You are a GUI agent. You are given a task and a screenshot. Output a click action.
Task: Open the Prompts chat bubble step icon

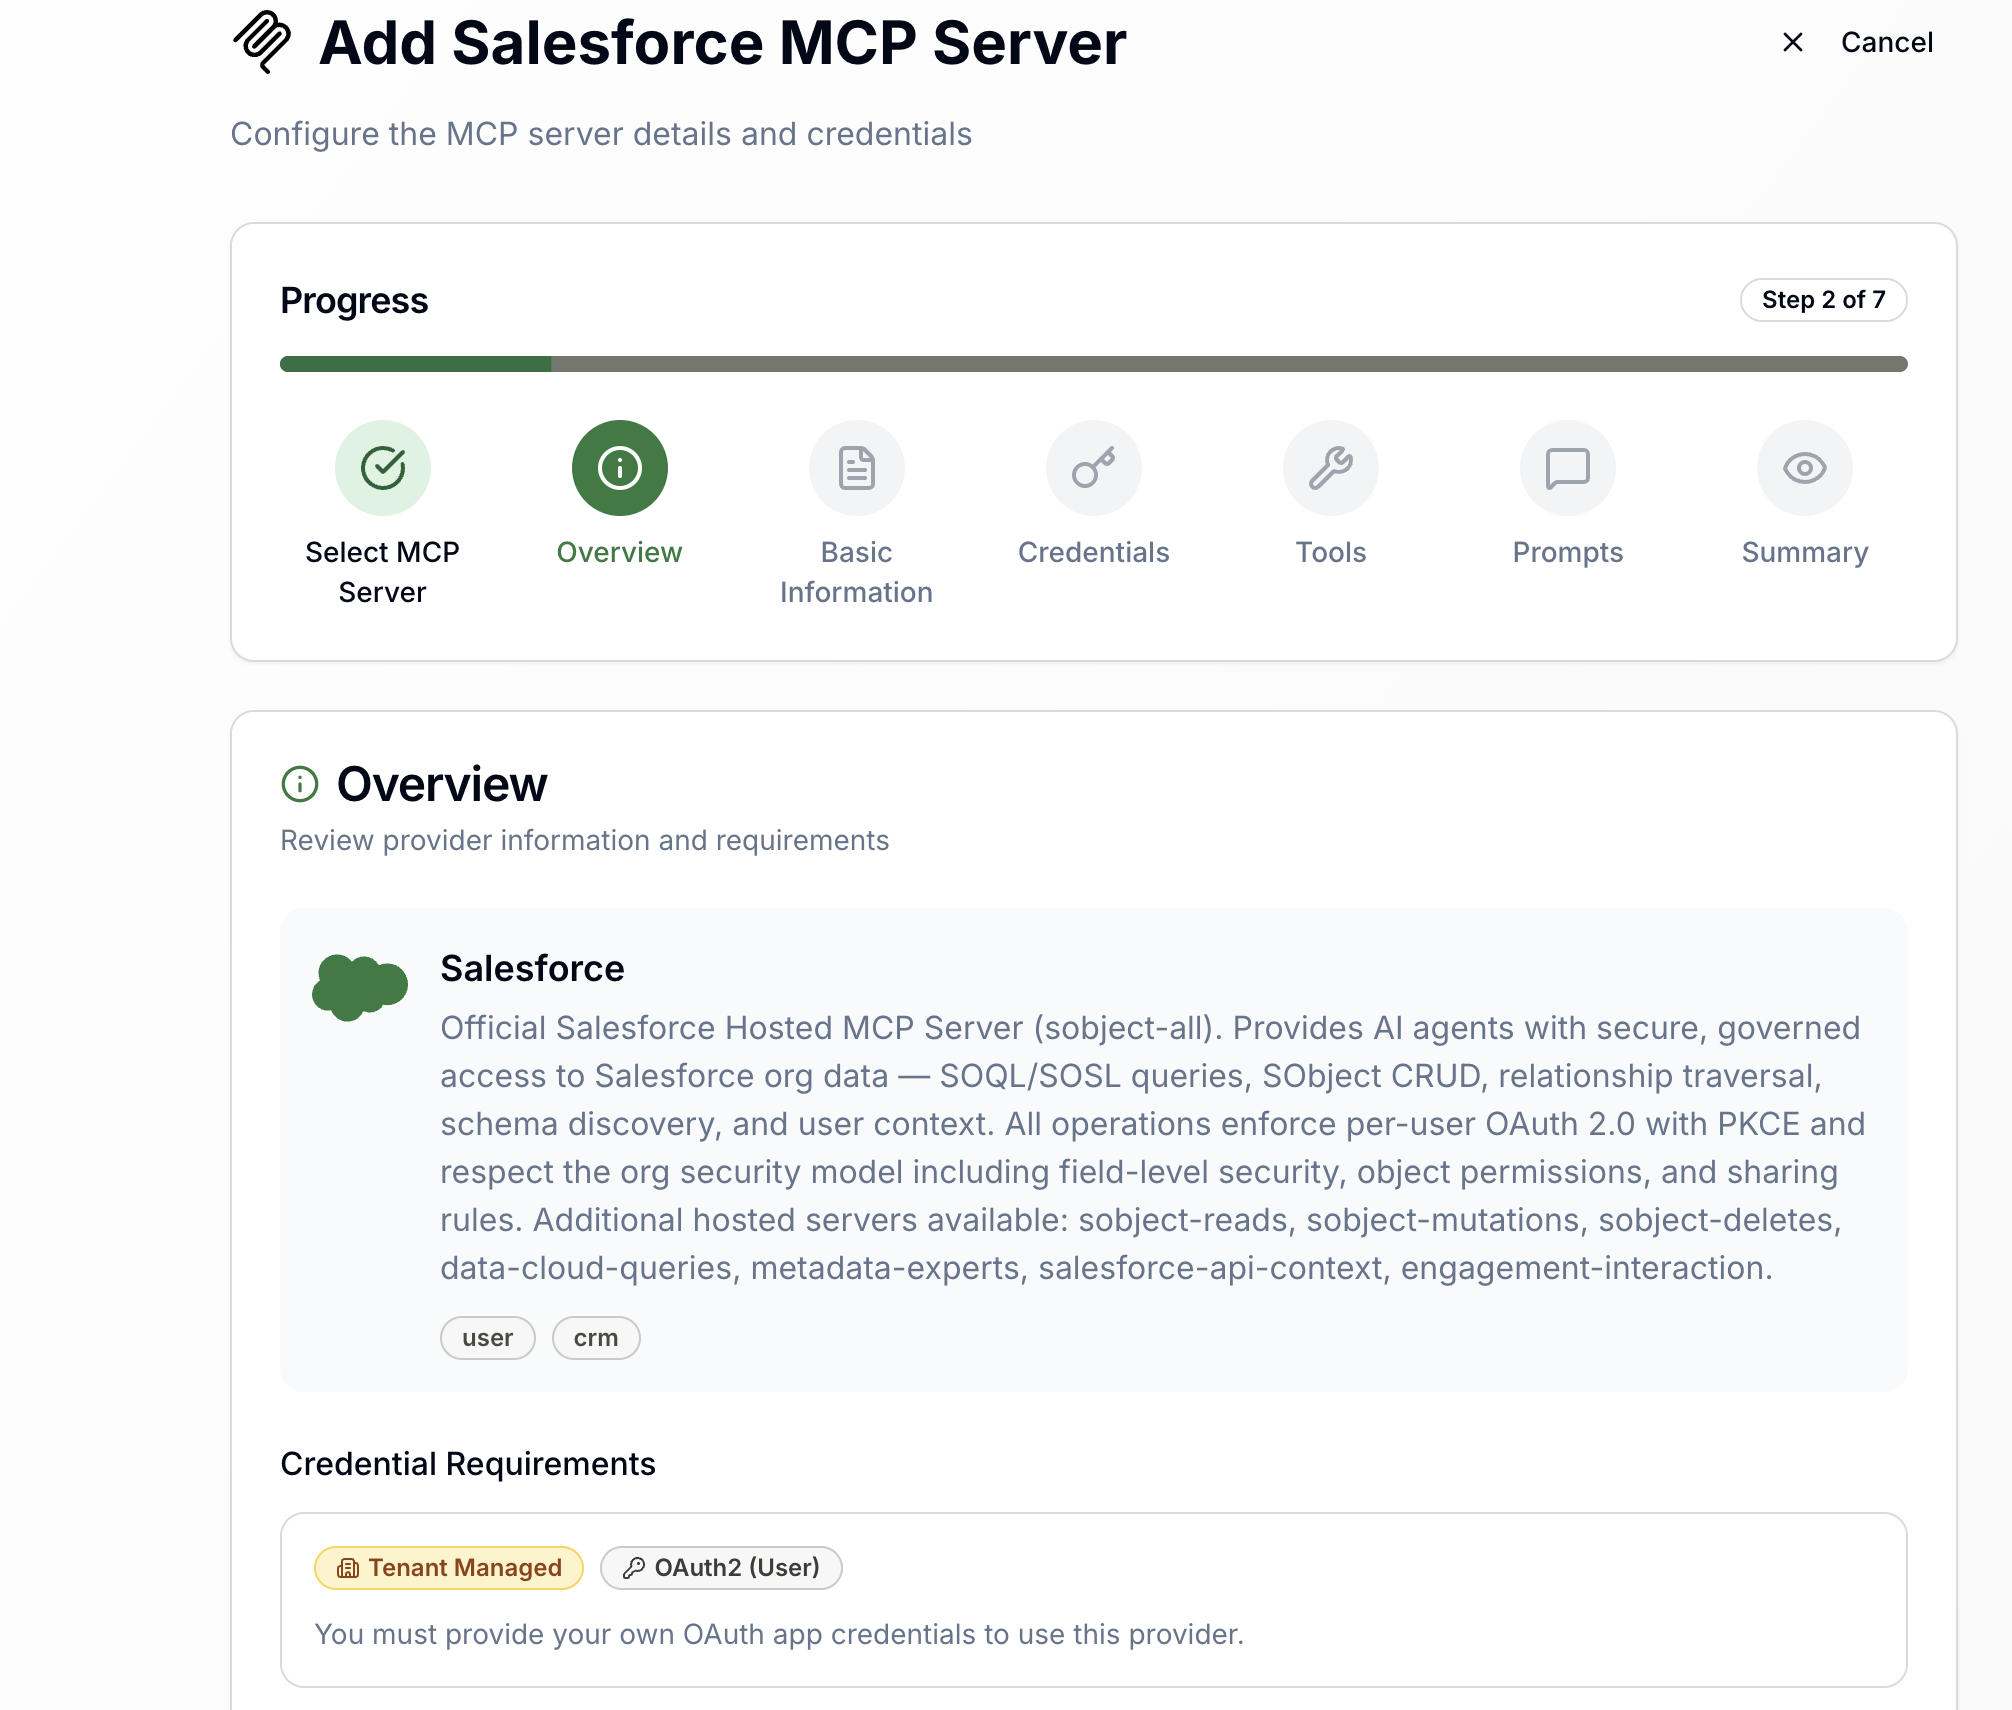1567,468
